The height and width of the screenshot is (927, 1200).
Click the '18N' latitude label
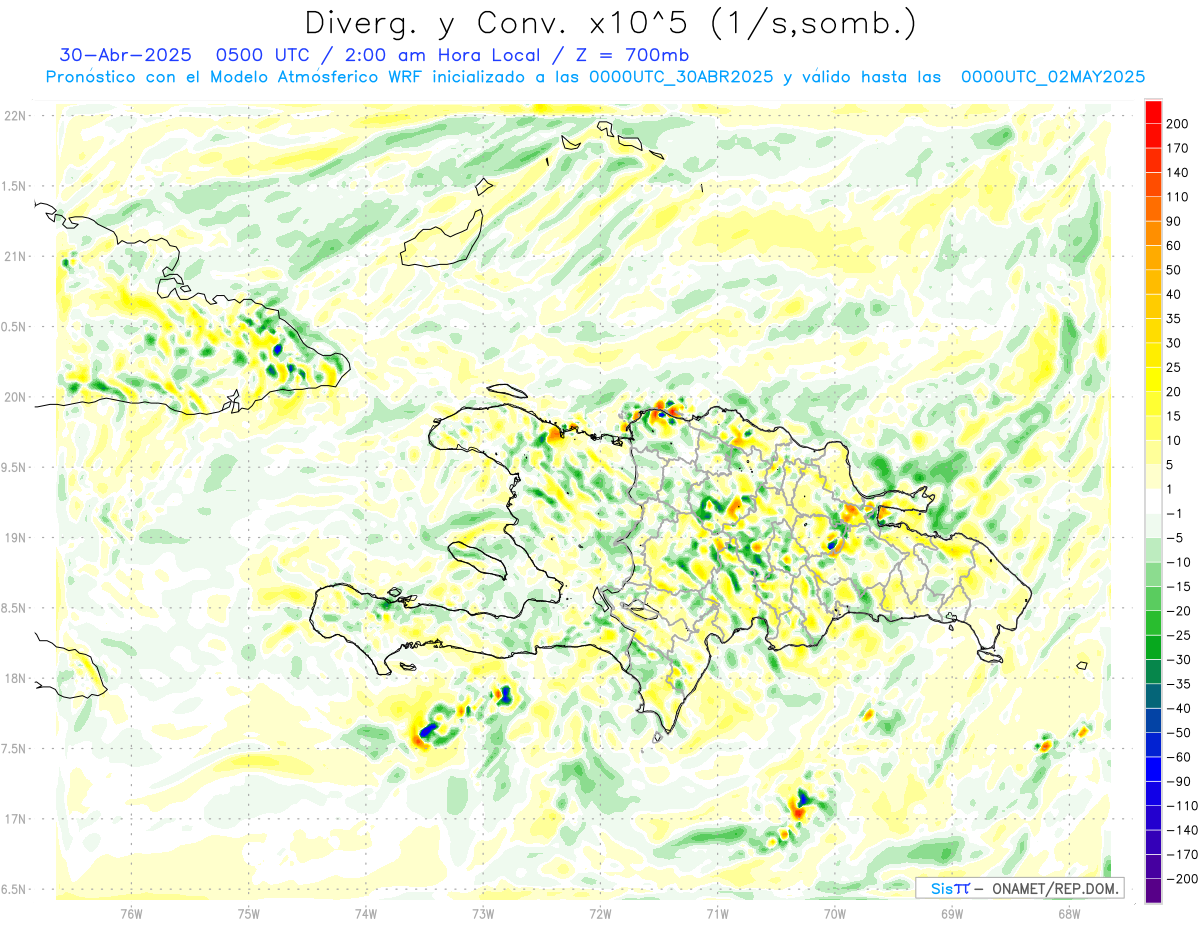(x=14, y=678)
